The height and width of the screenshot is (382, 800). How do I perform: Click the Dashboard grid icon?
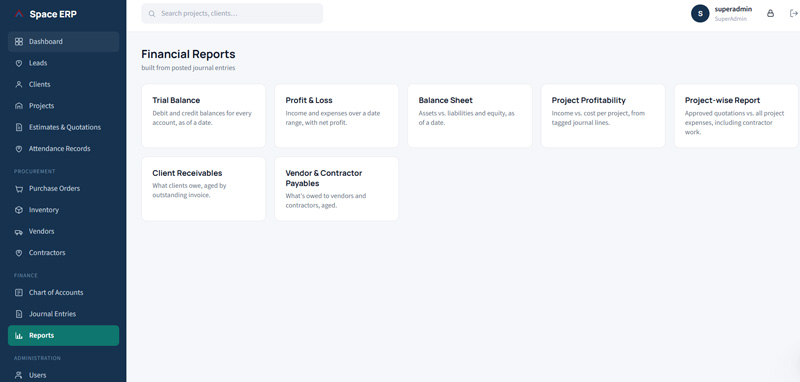pos(19,42)
